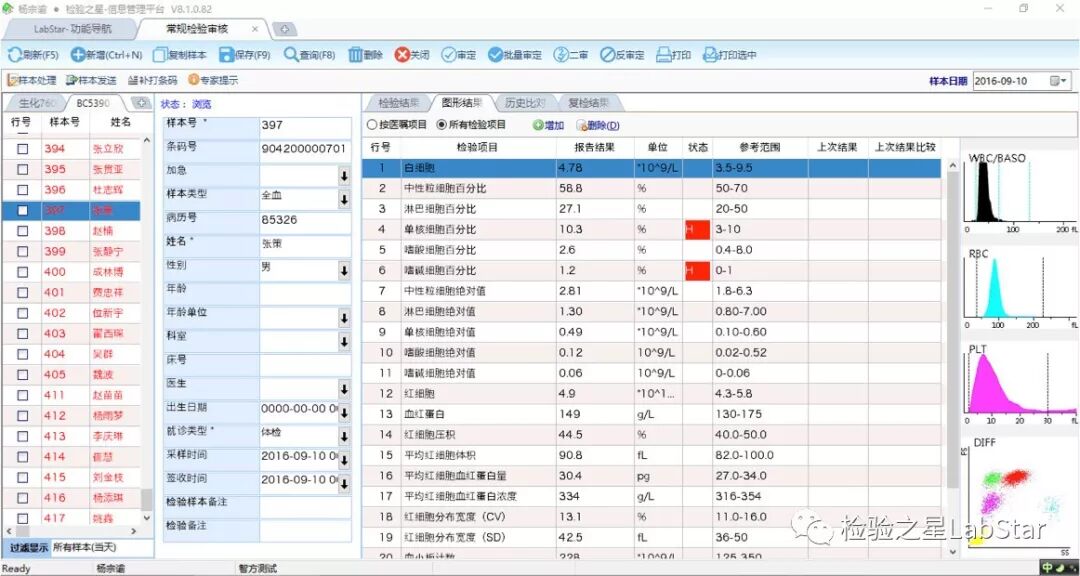Click the 删除(D) delete item icon
The width and height of the screenshot is (1080, 576).
pyautogui.click(x=581, y=125)
